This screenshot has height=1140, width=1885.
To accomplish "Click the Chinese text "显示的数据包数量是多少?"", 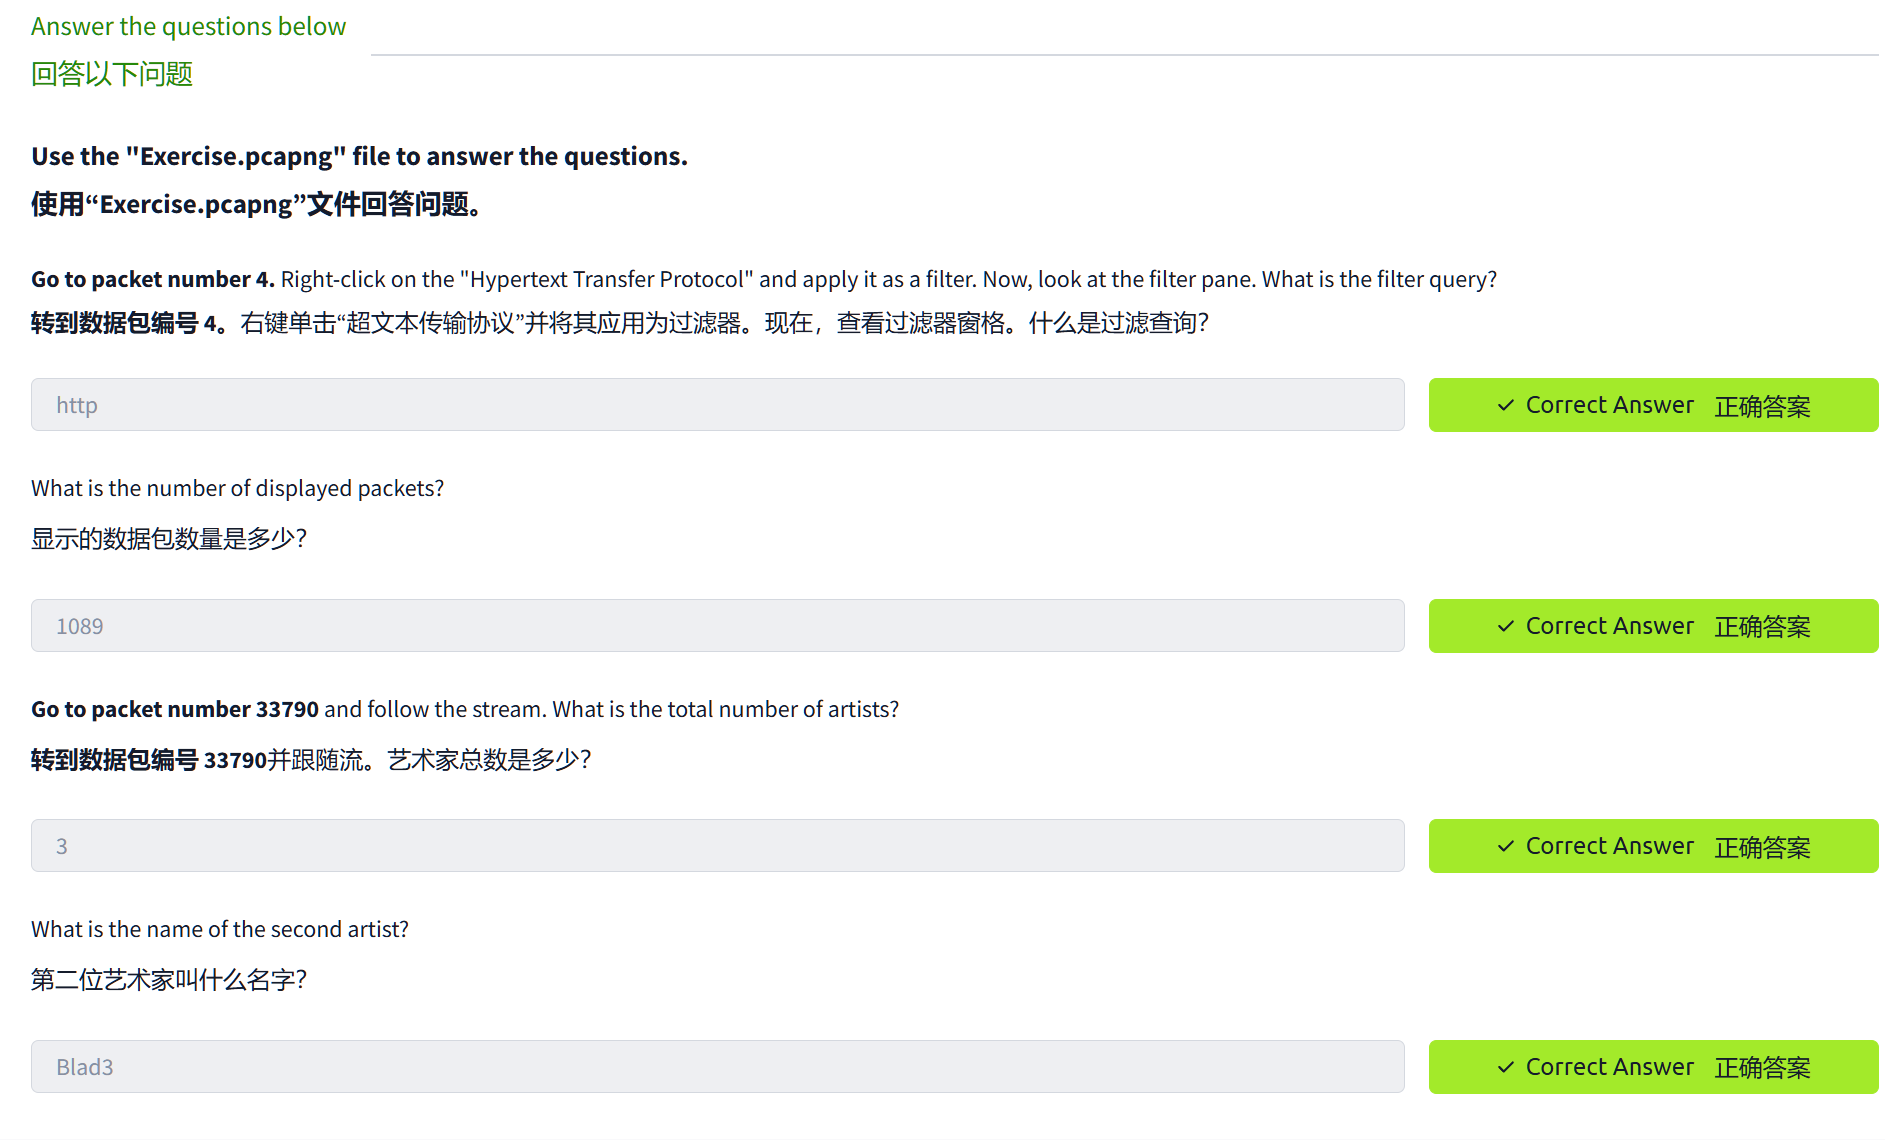I will coord(169,539).
